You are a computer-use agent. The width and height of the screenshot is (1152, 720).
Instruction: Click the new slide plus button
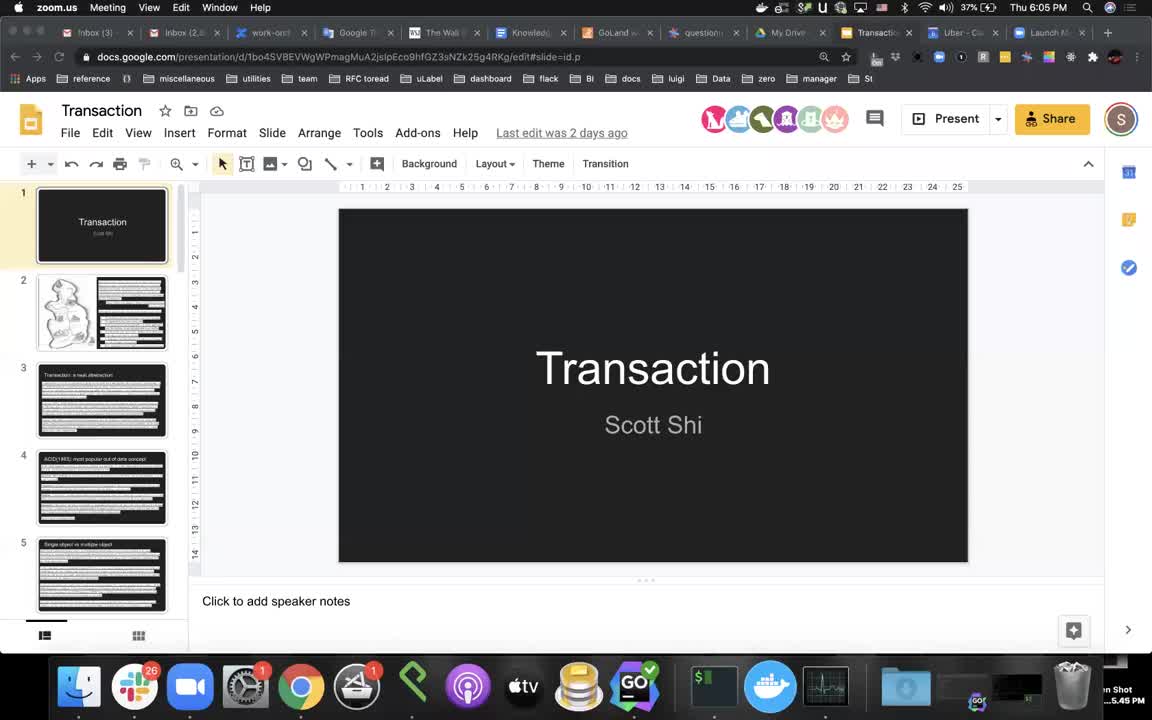[x=32, y=164]
